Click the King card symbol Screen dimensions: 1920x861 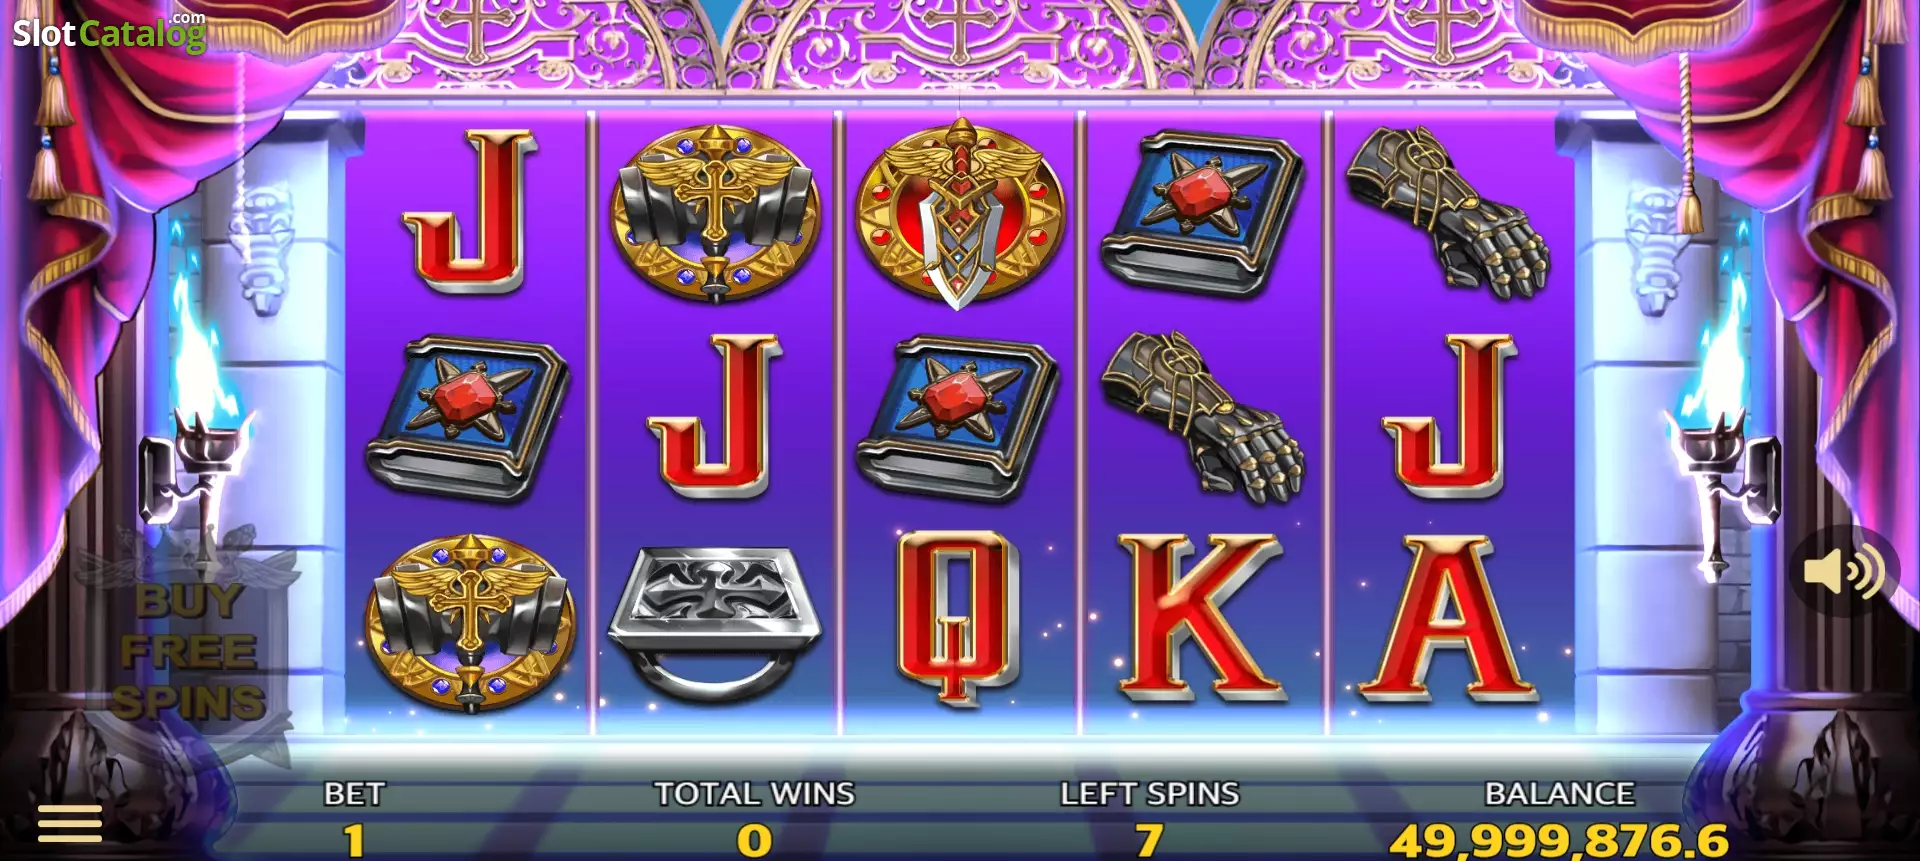(1201, 617)
